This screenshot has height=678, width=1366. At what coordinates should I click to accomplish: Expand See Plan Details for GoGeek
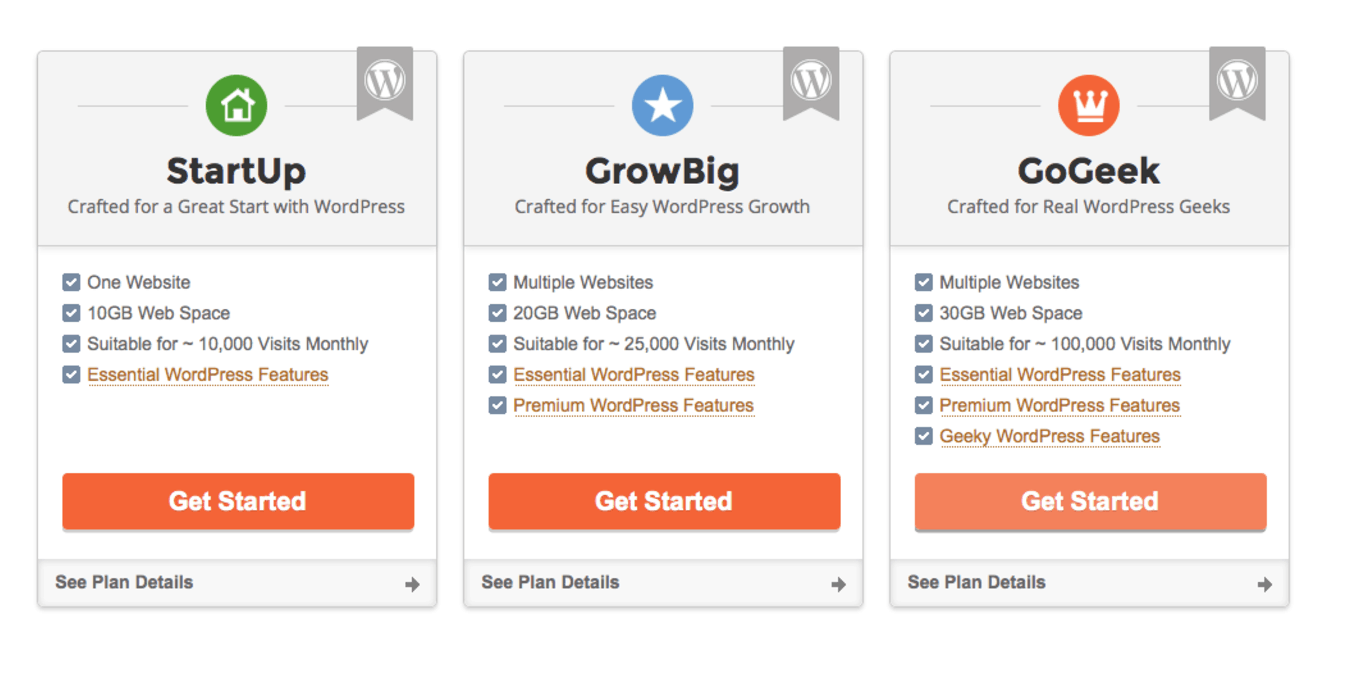(1089, 583)
